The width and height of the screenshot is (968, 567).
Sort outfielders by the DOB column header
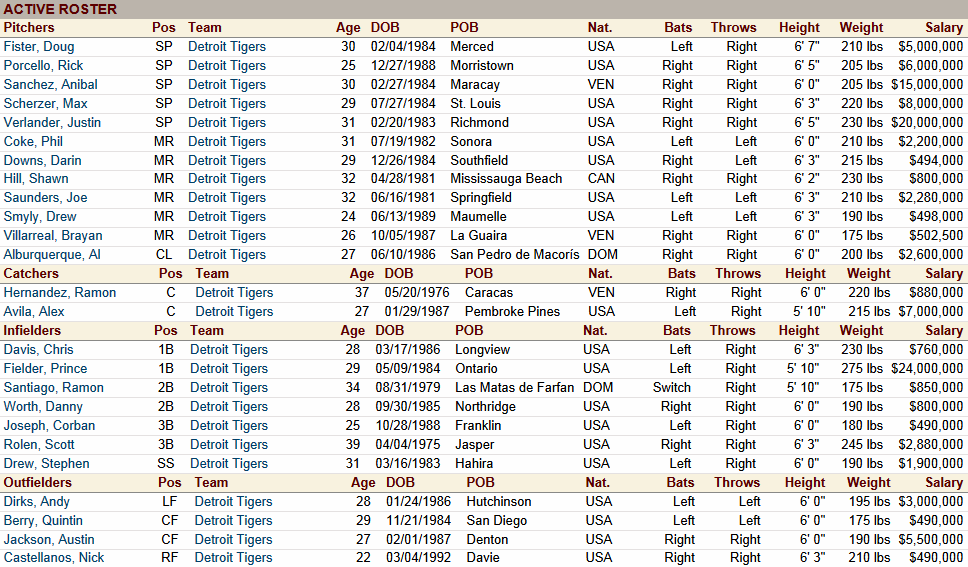(399, 482)
